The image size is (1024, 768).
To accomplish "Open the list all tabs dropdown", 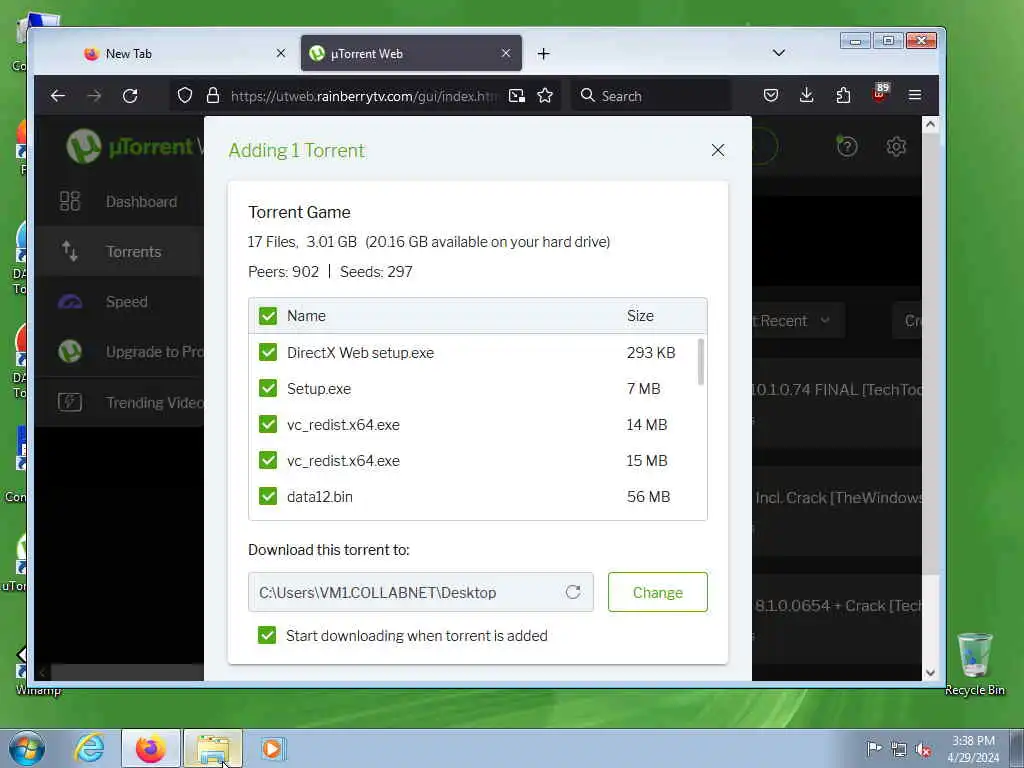I will 778,53.
